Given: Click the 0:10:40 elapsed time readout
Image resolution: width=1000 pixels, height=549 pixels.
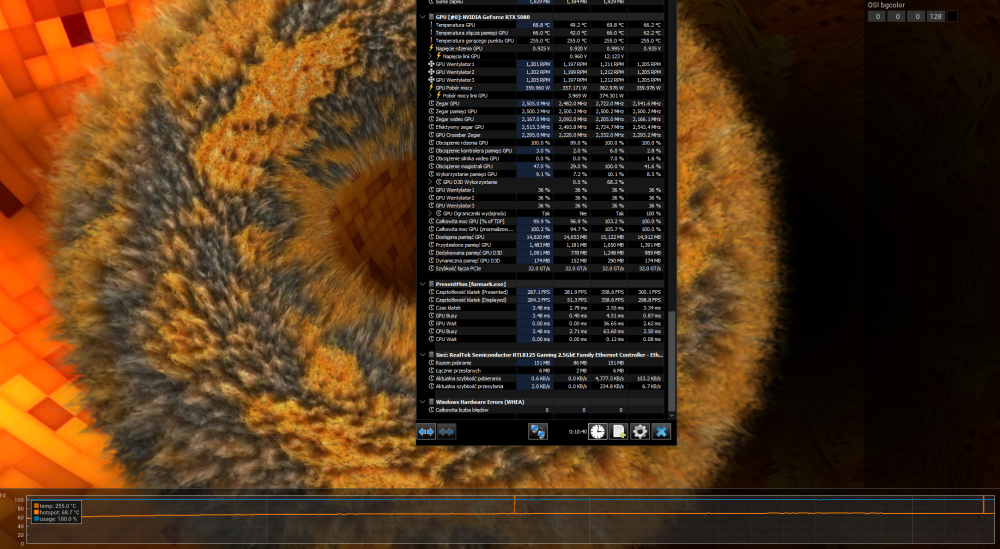Looking at the screenshot, I should click(578, 432).
